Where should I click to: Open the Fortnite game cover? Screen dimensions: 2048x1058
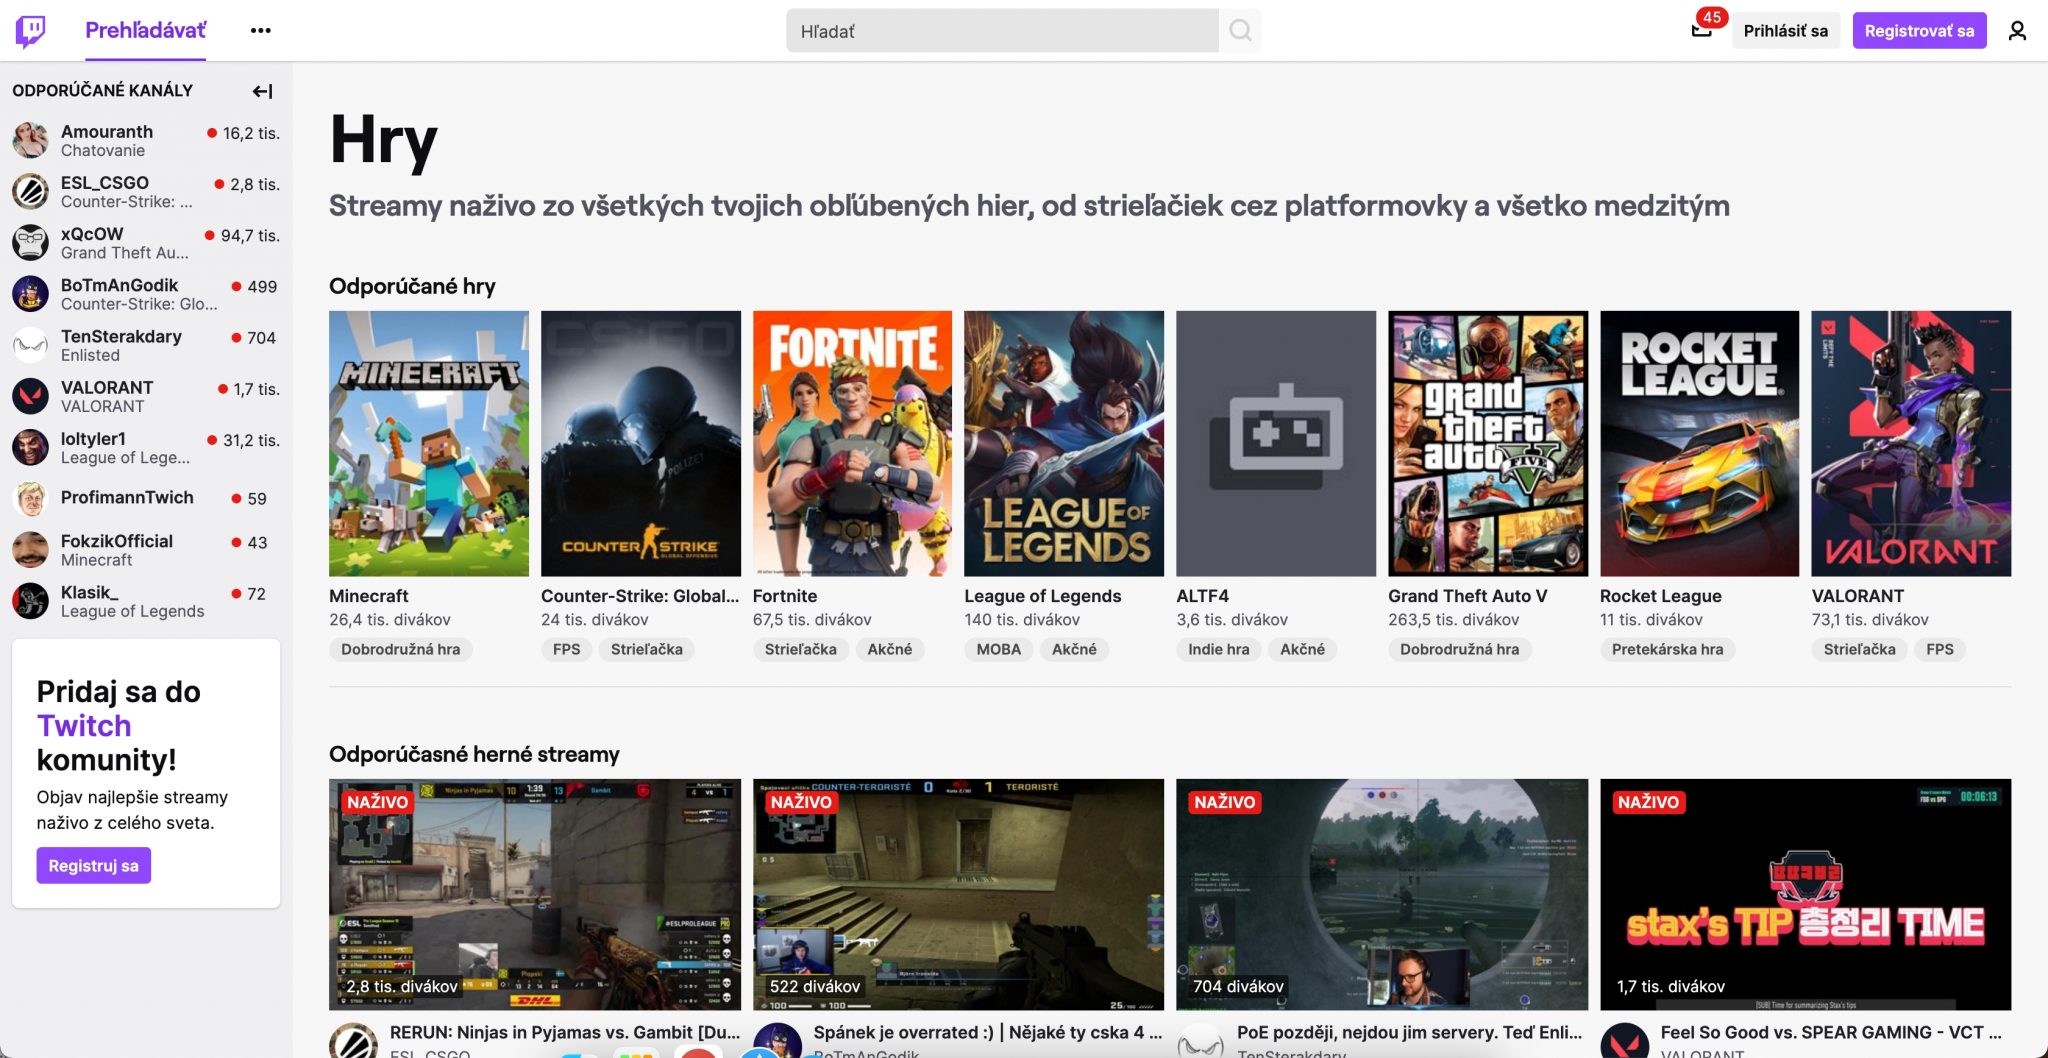pos(852,443)
